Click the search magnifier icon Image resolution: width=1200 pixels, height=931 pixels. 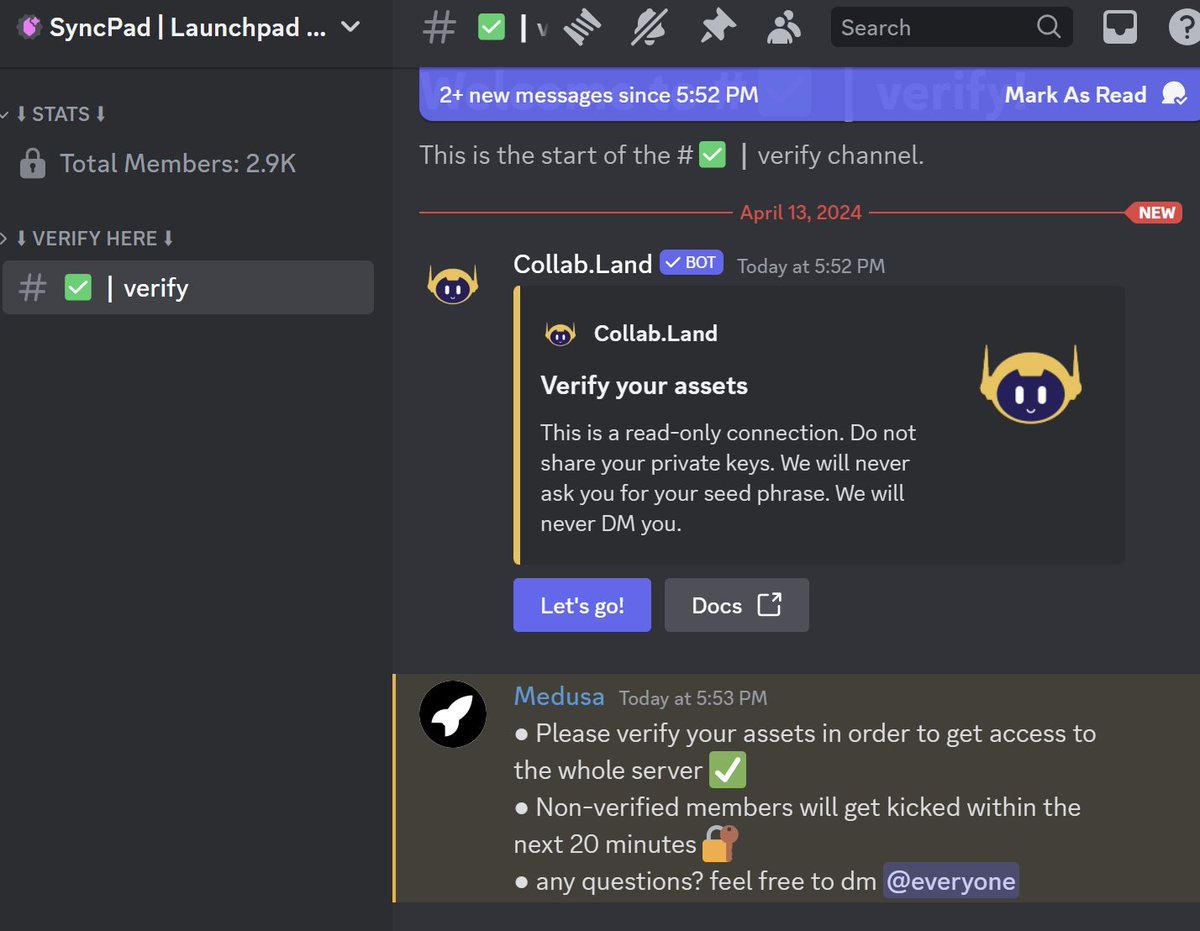(1048, 27)
